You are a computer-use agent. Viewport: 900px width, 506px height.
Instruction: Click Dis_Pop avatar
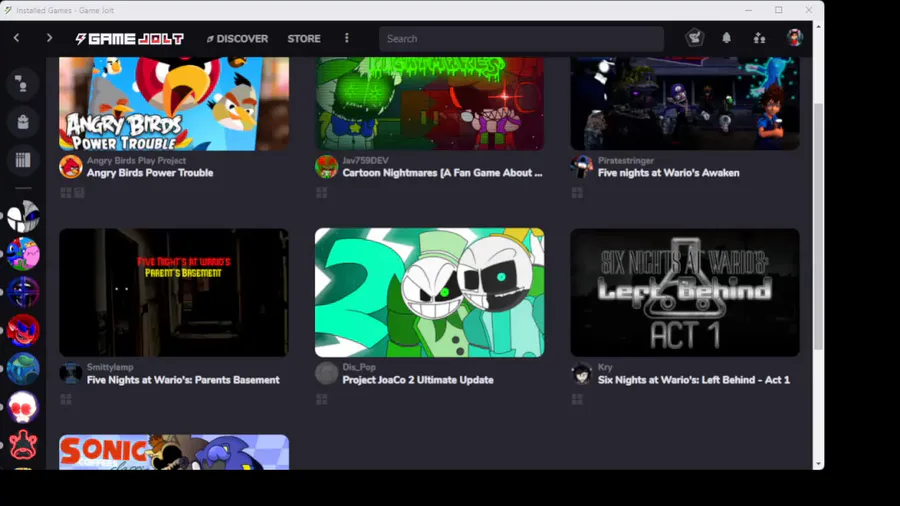point(326,373)
